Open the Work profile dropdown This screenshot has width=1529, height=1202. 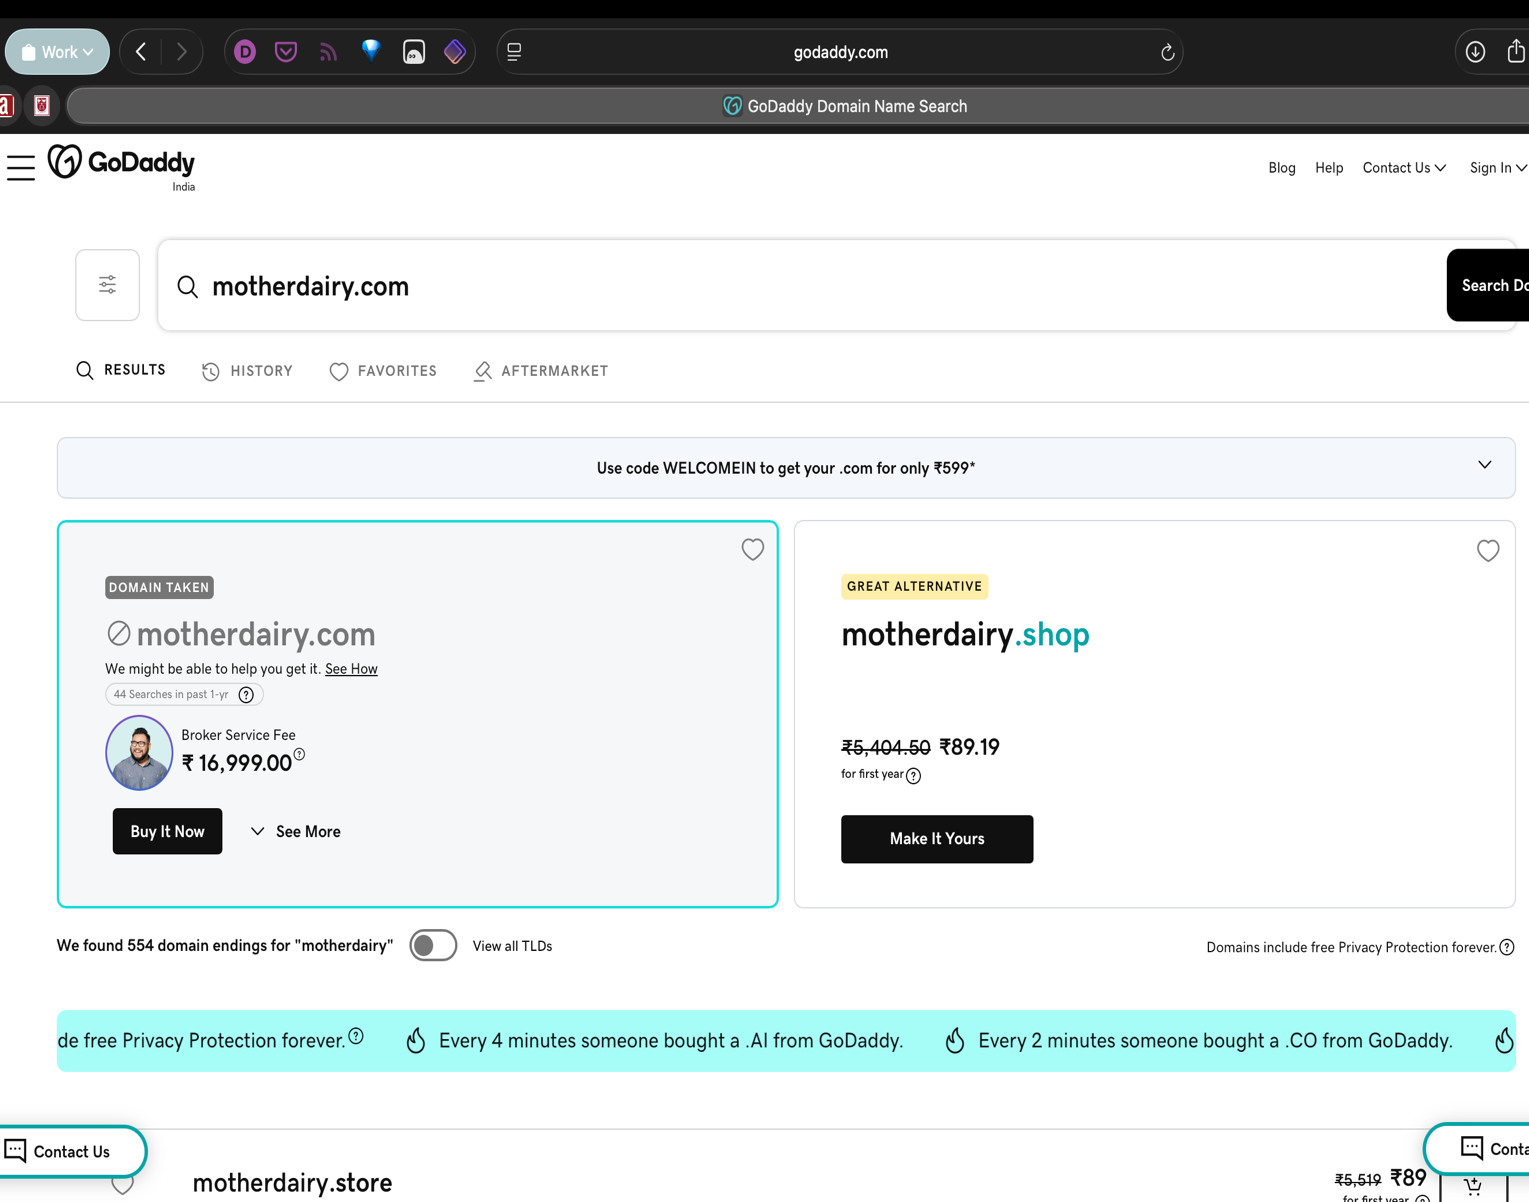tap(57, 52)
